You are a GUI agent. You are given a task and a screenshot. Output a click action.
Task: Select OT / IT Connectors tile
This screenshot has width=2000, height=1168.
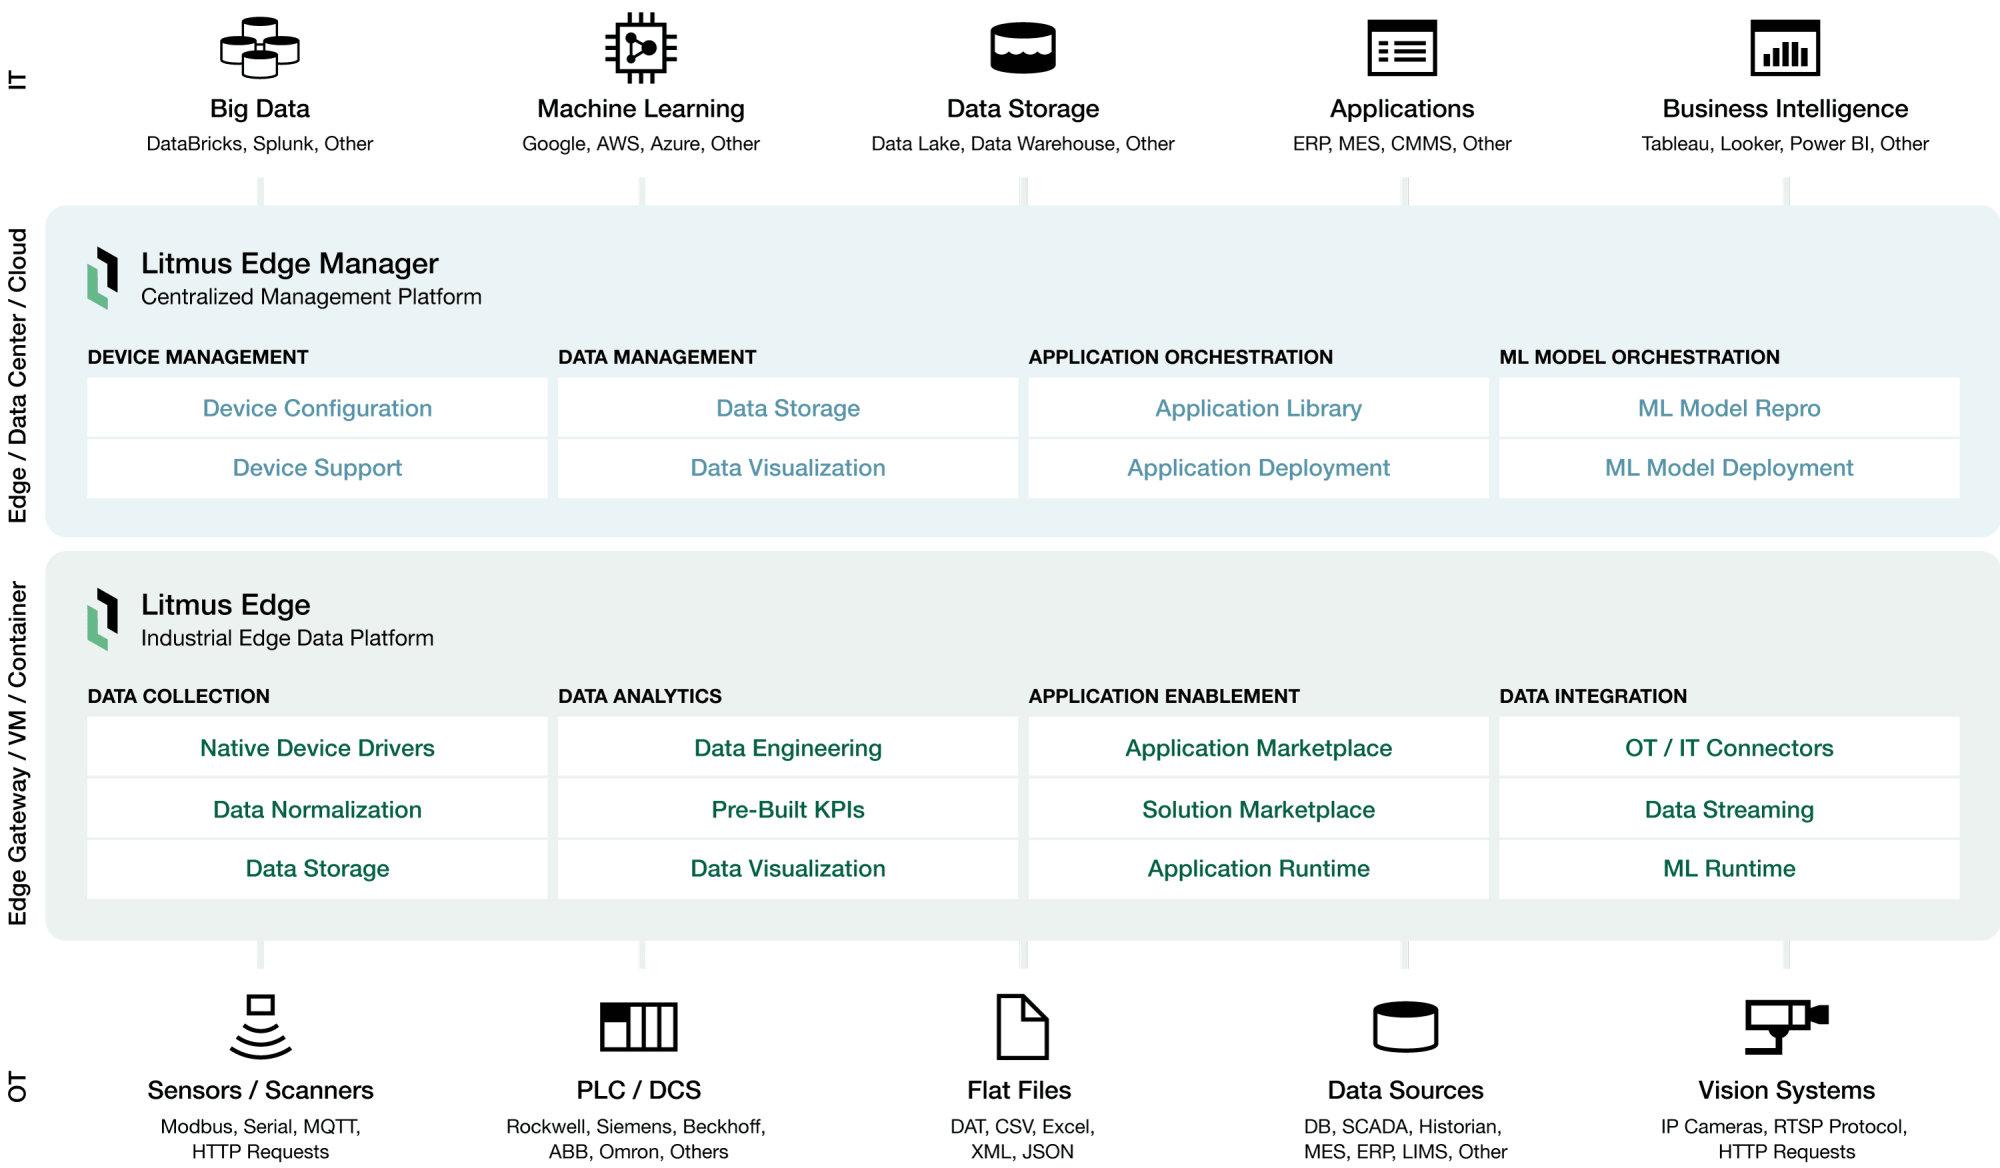pyautogui.click(x=1729, y=748)
